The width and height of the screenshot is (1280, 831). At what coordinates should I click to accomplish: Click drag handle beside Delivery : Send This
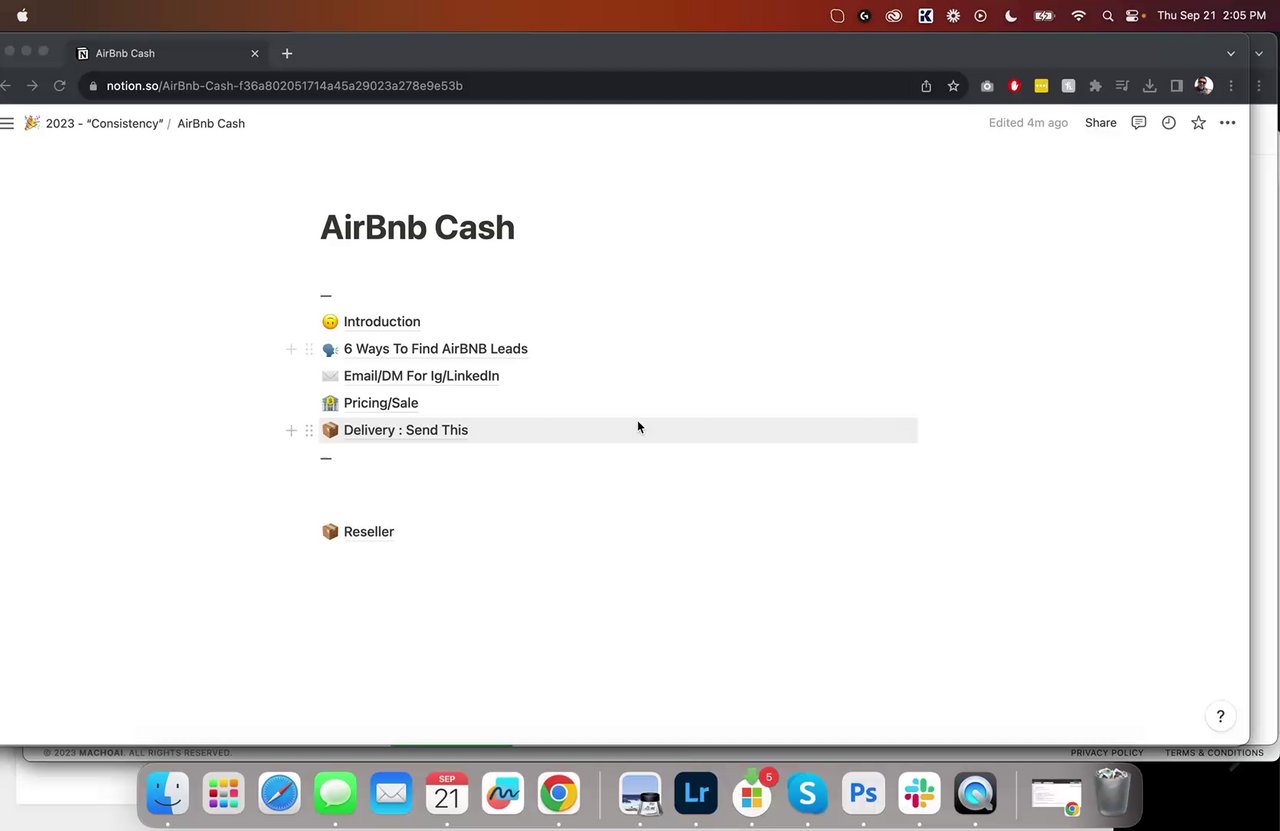309,430
